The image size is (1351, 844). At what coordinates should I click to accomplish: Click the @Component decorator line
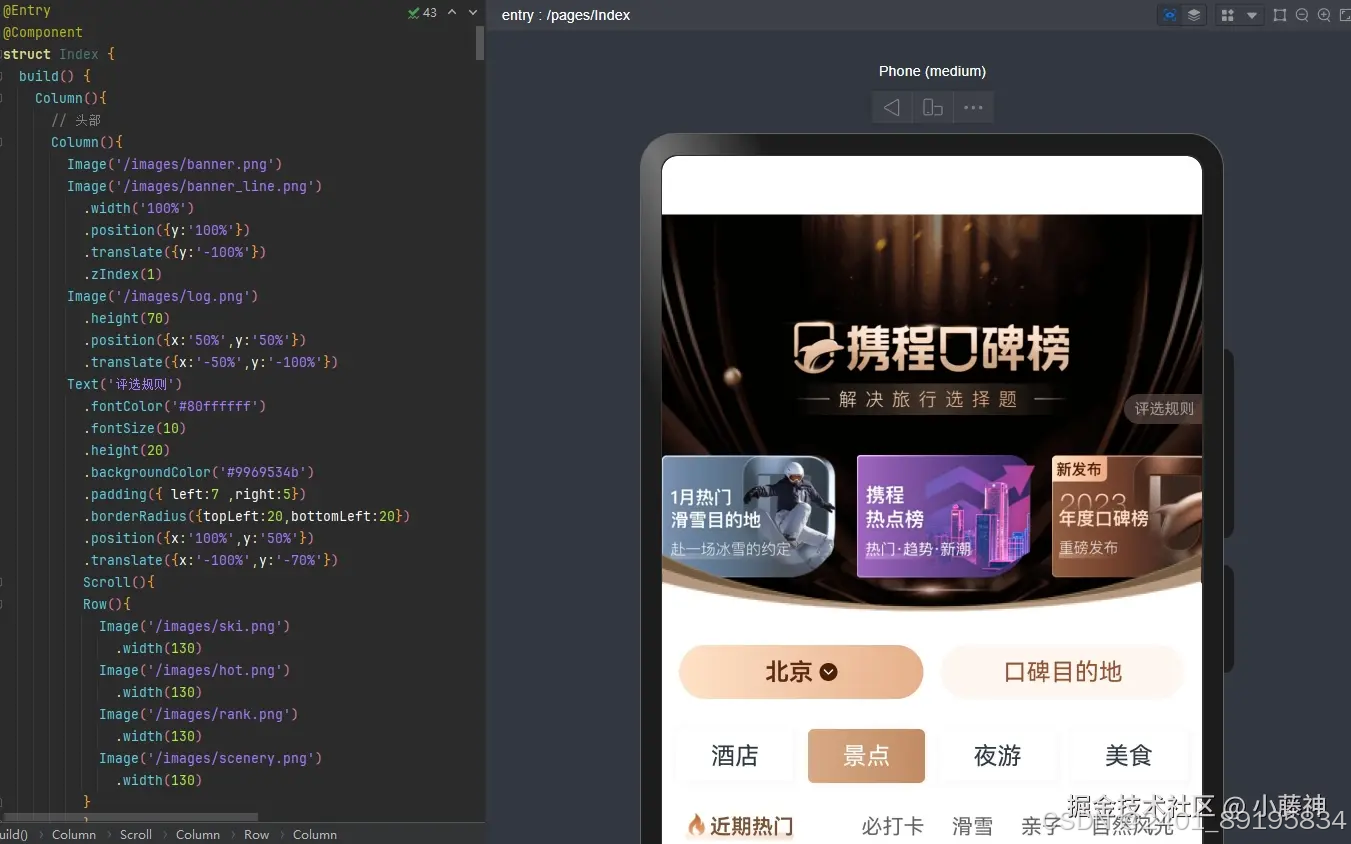[x=43, y=32]
